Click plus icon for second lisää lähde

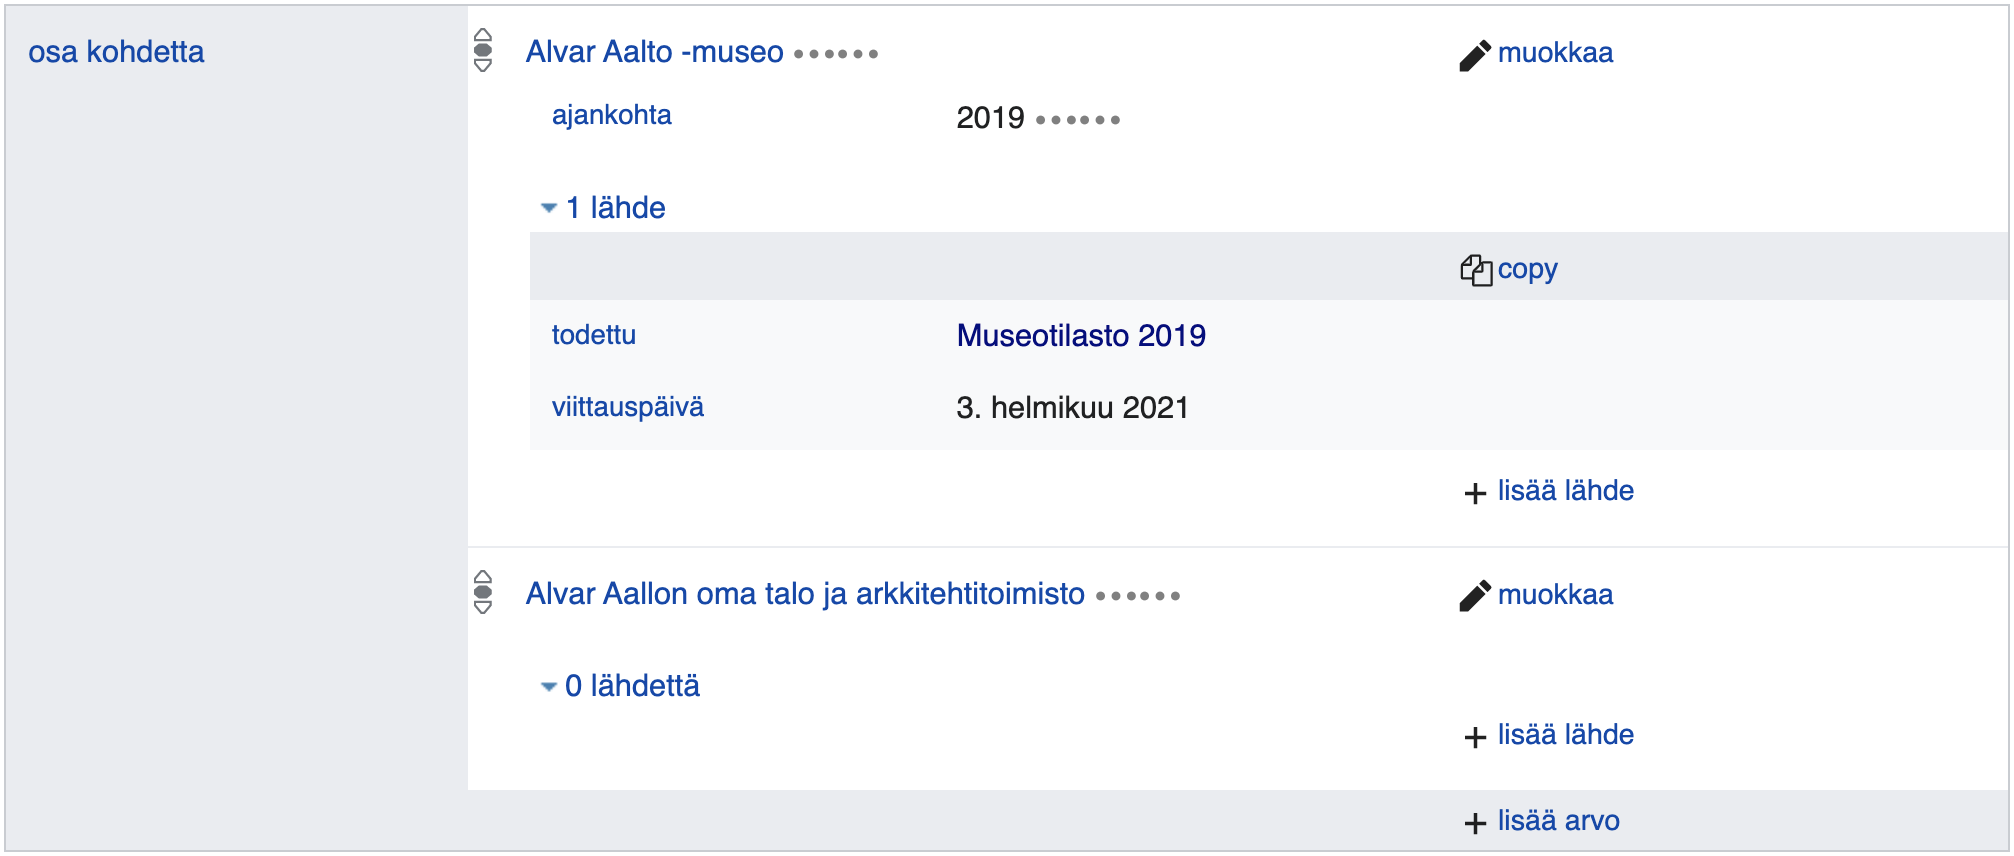(x=1475, y=737)
